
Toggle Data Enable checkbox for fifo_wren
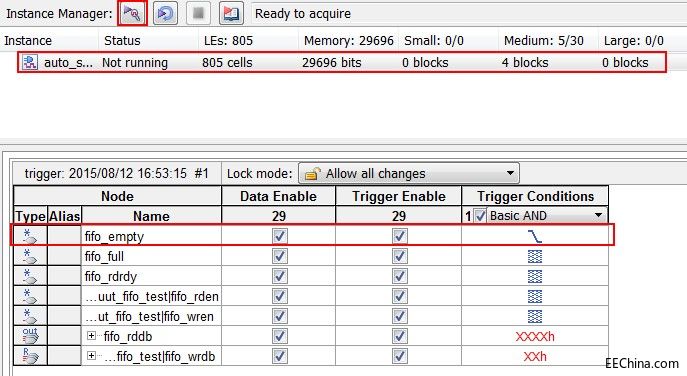pyautogui.click(x=280, y=316)
